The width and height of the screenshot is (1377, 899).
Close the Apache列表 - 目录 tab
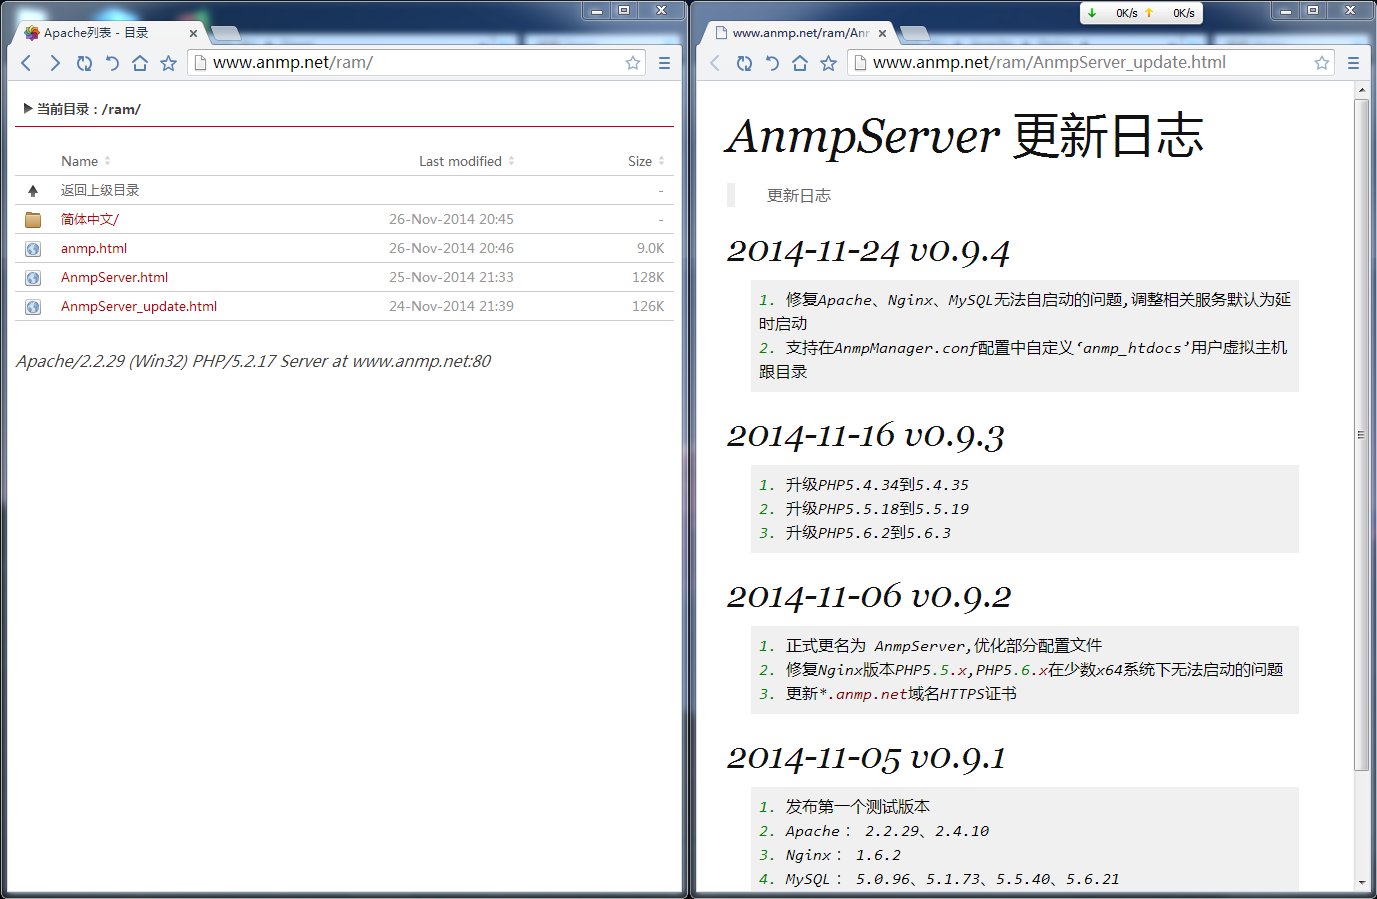pyautogui.click(x=193, y=33)
